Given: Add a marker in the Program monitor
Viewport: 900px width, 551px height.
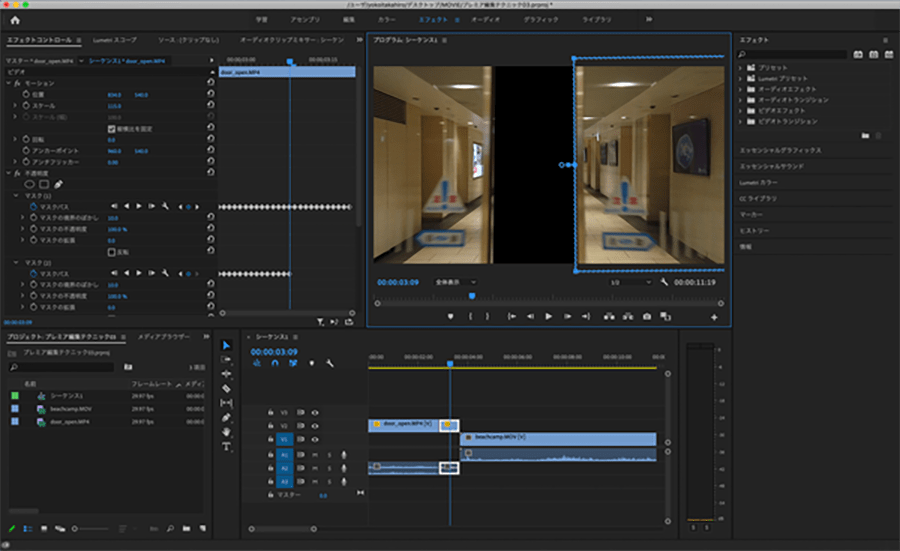Looking at the screenshot, I should (x=451, y=316).
